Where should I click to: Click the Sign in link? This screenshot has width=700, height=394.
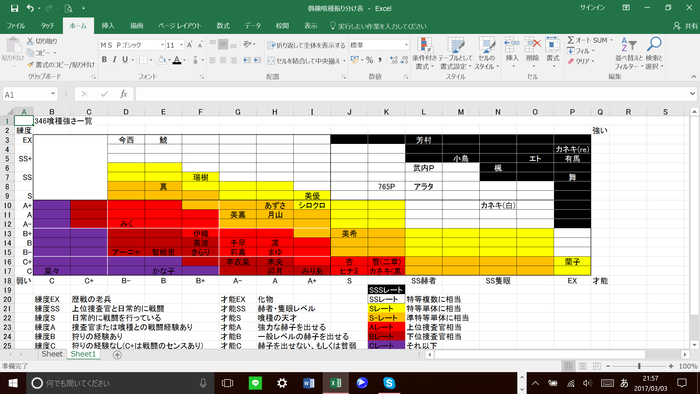point(593,8)
